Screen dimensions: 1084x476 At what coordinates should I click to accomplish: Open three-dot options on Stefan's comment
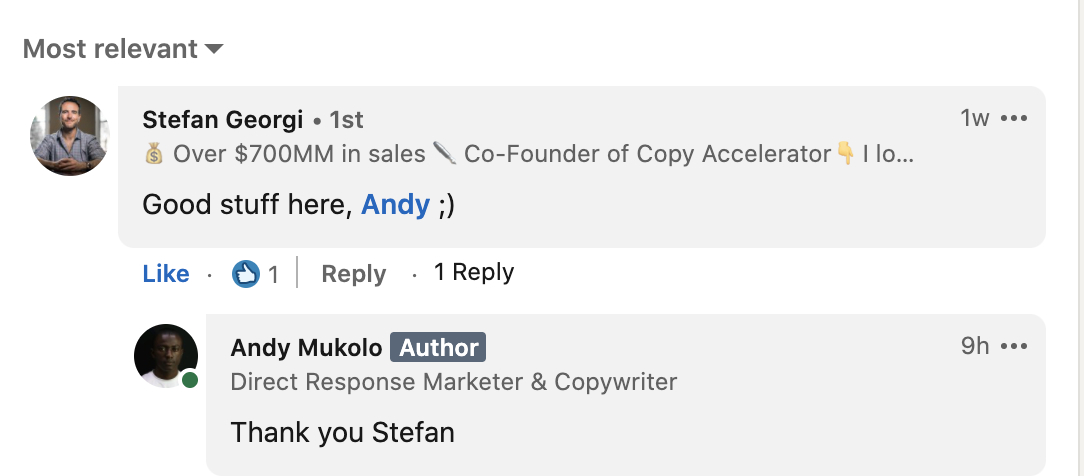pyautogui.click(x=1014, y=118)
